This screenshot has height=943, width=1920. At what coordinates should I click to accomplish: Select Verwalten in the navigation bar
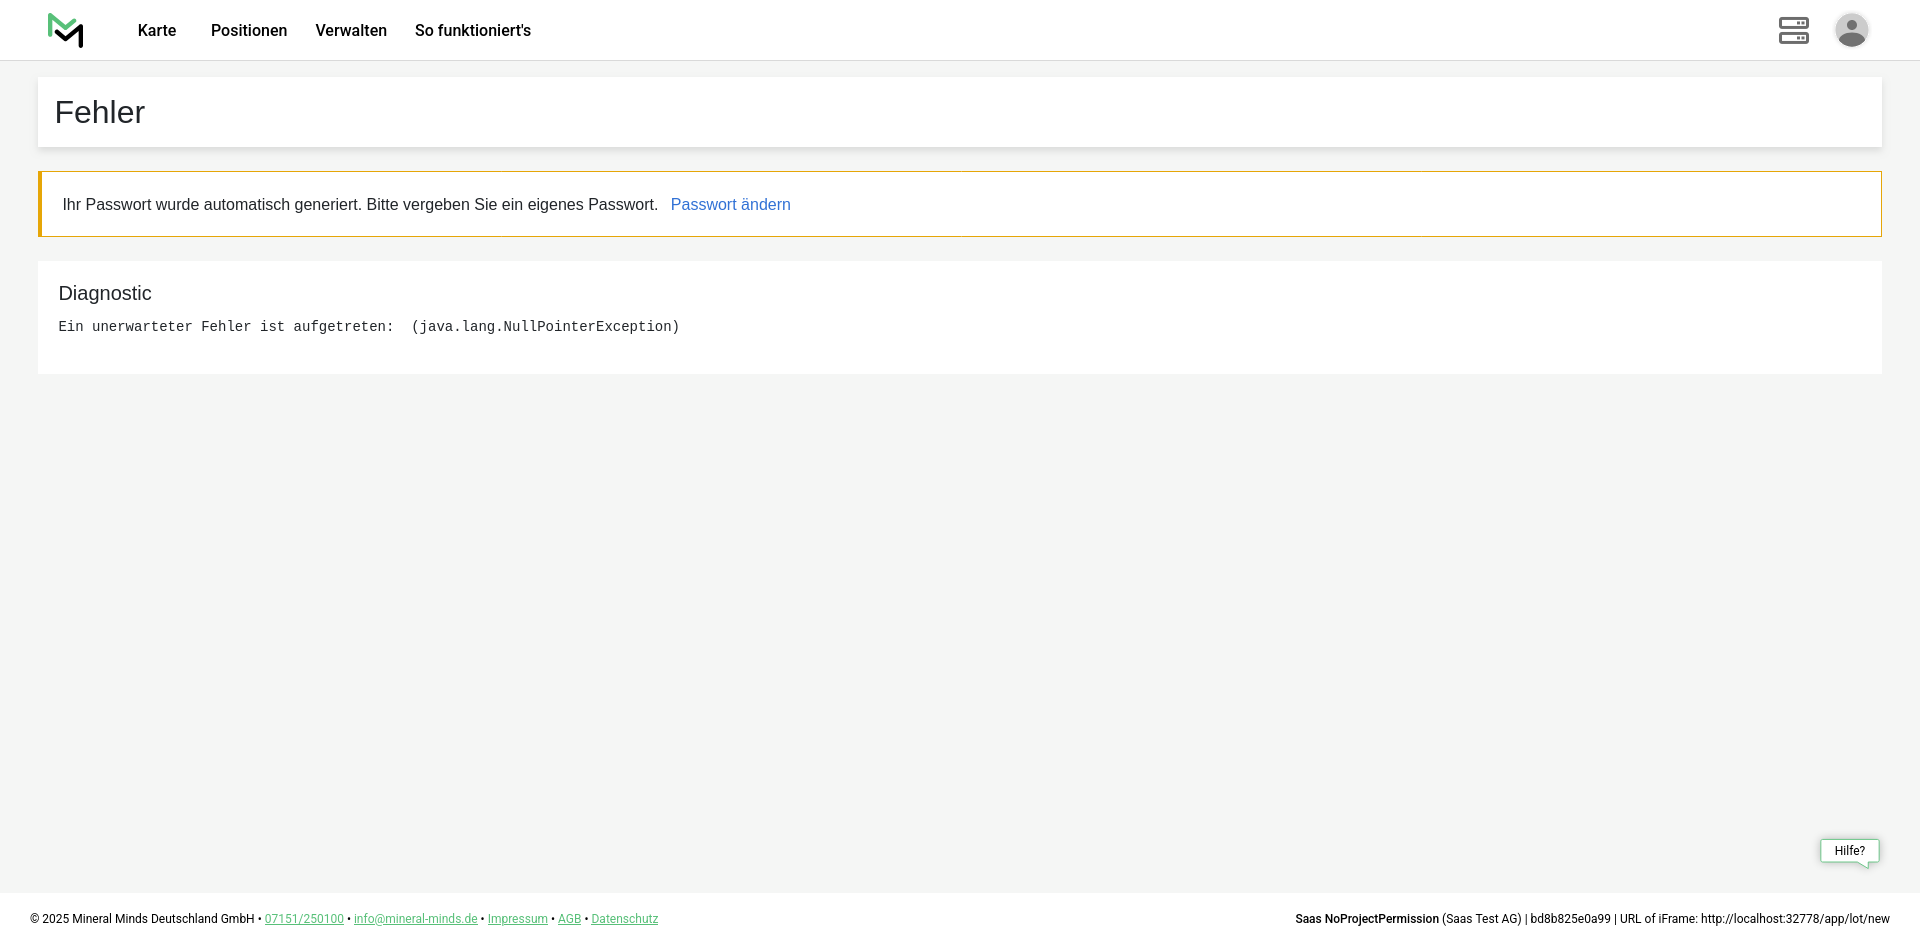tap(351, 31)
